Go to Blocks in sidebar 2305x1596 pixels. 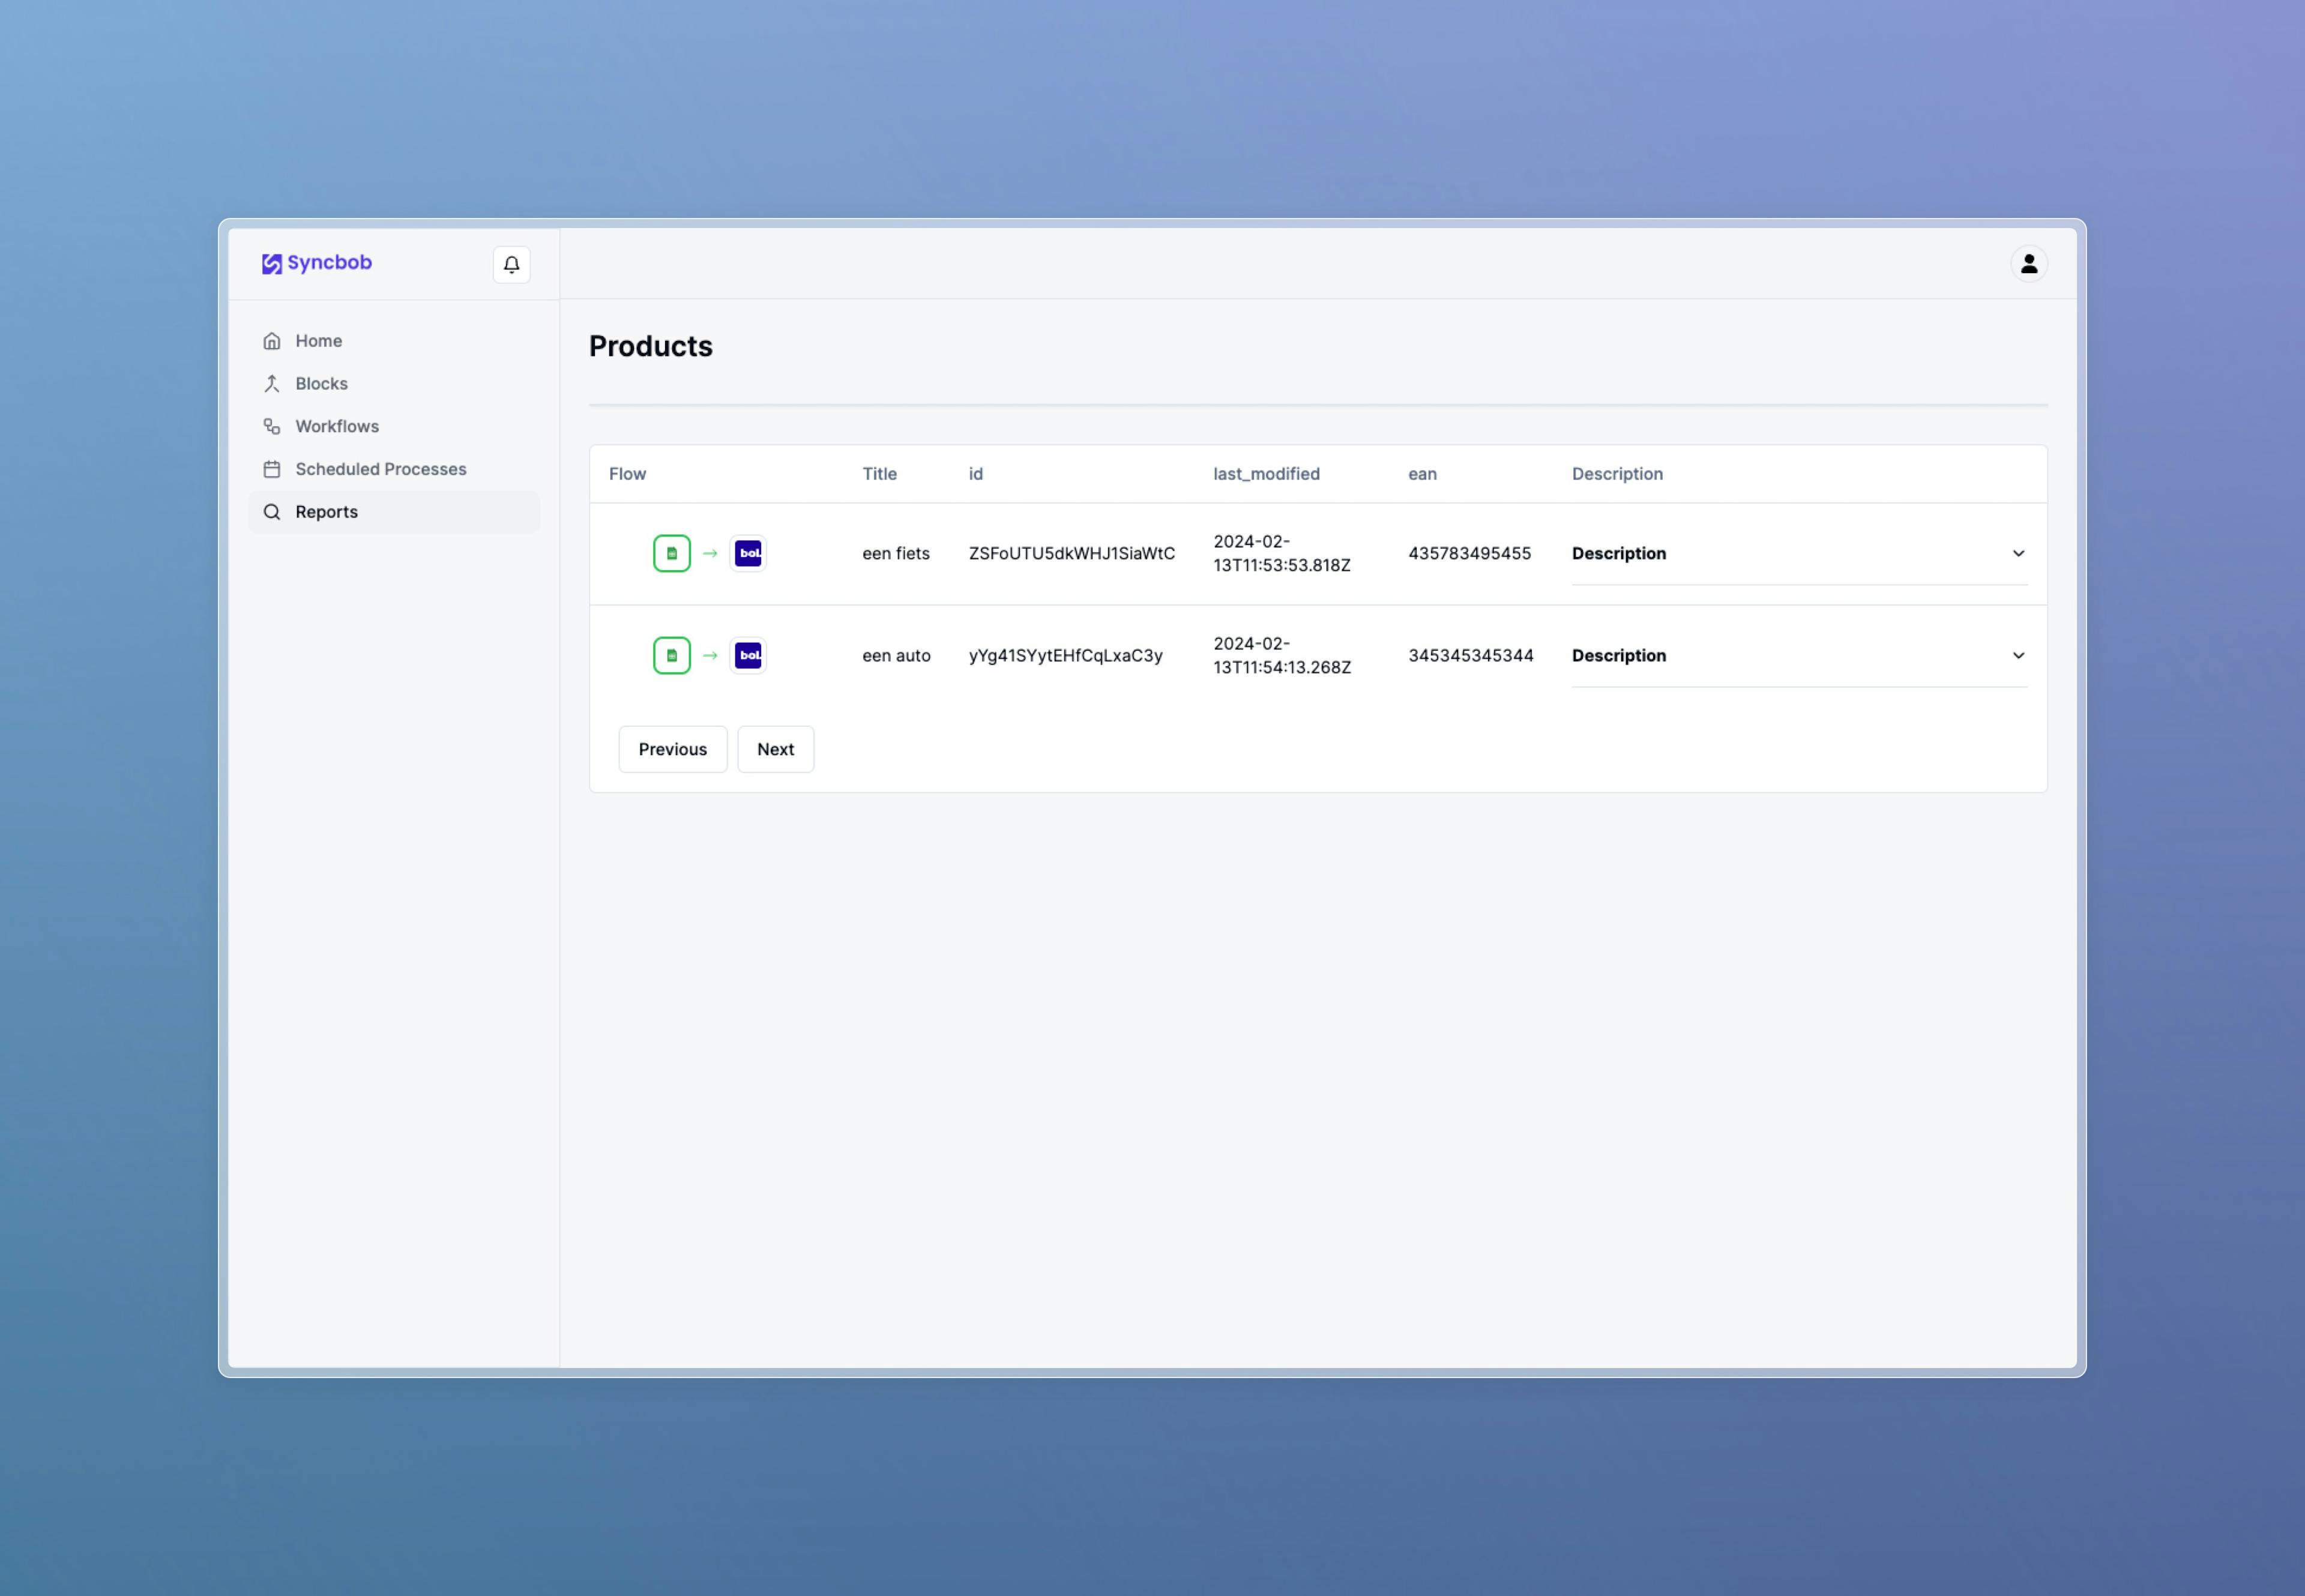coord(321,384)
